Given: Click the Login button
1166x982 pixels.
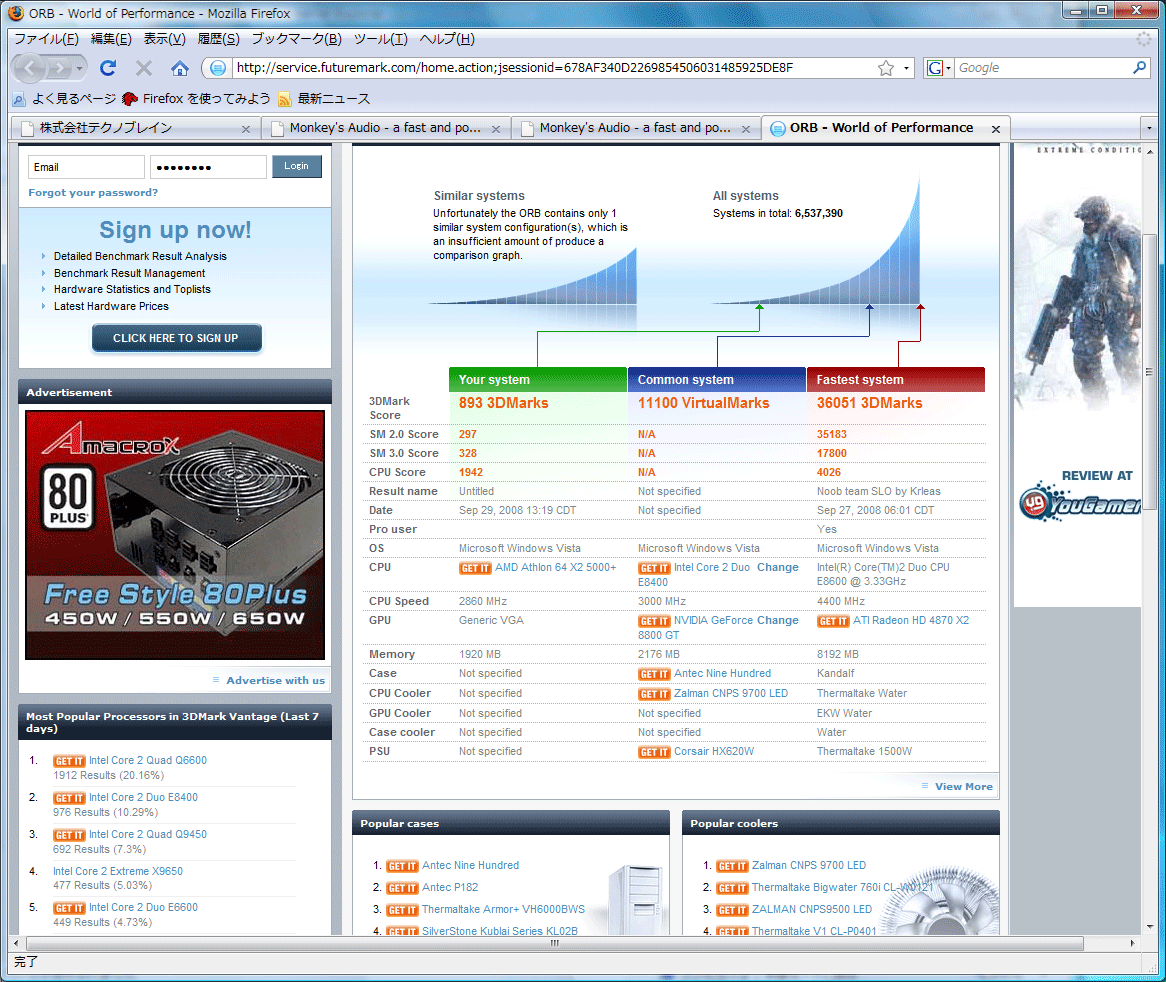Looking at the screenshot, I should [297, 167].
